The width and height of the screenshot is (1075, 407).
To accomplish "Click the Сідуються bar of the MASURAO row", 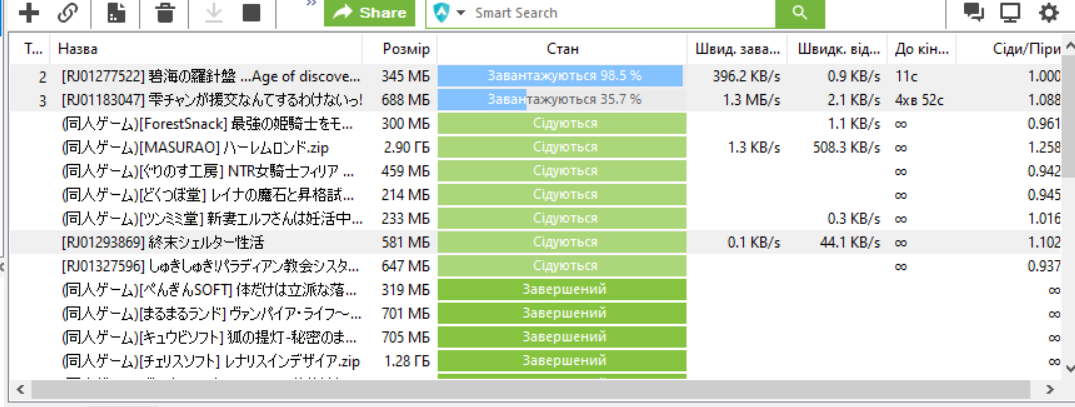I will click(562, 147).
